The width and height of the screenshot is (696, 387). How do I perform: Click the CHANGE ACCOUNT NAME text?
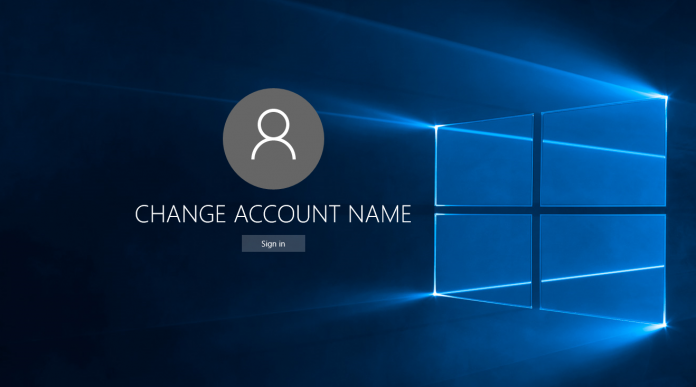pos(273,214)
